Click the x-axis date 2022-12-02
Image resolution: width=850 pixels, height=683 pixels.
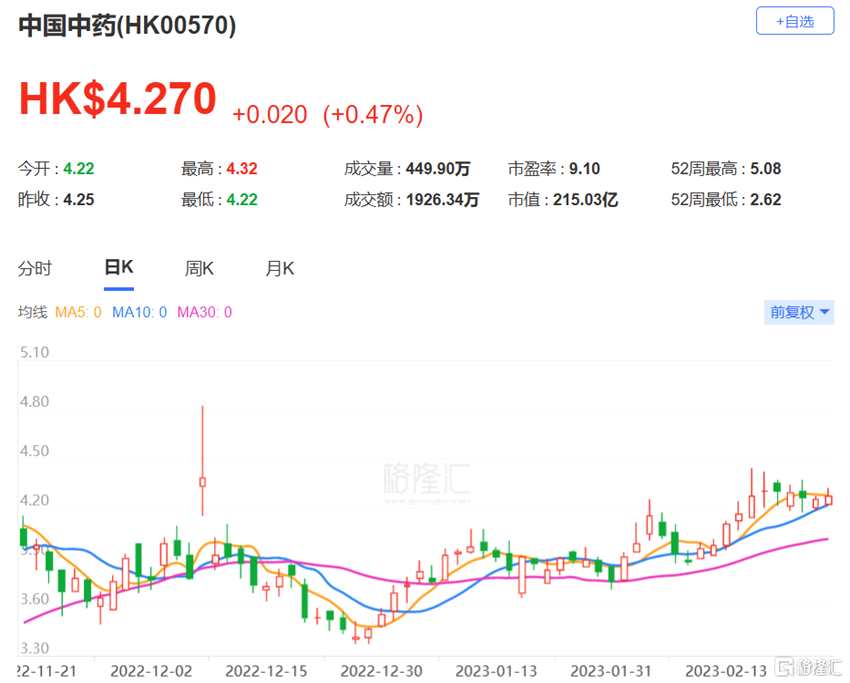(151, 671)
